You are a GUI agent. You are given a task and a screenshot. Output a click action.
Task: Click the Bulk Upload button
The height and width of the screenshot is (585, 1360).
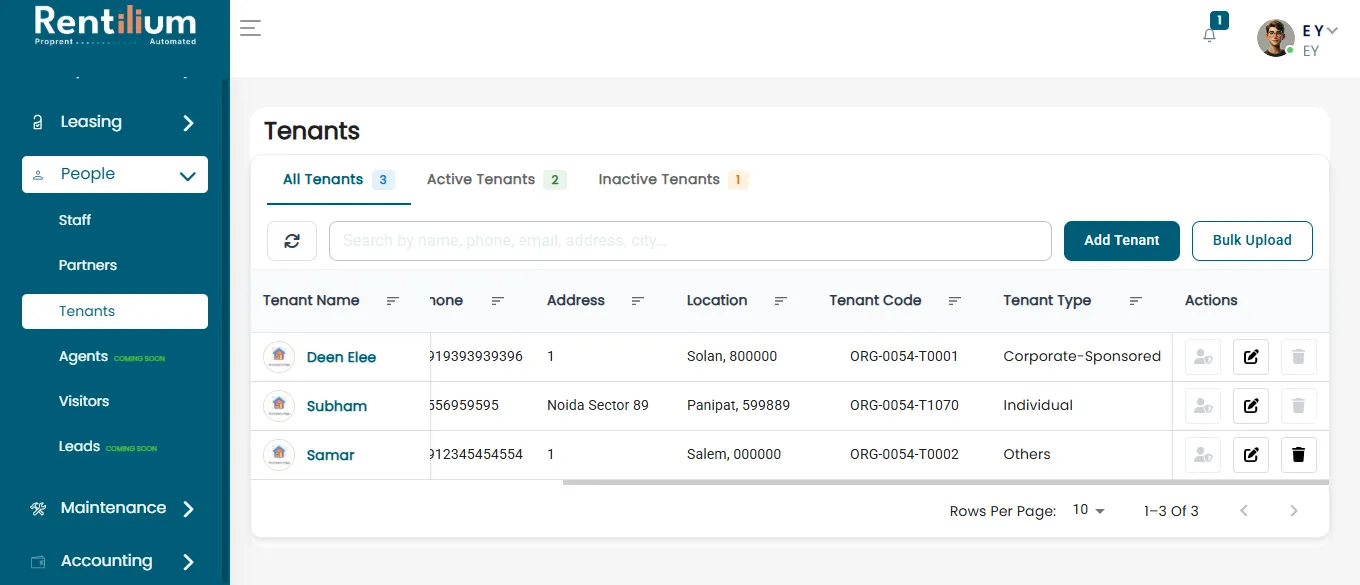tap(1252, 241)
